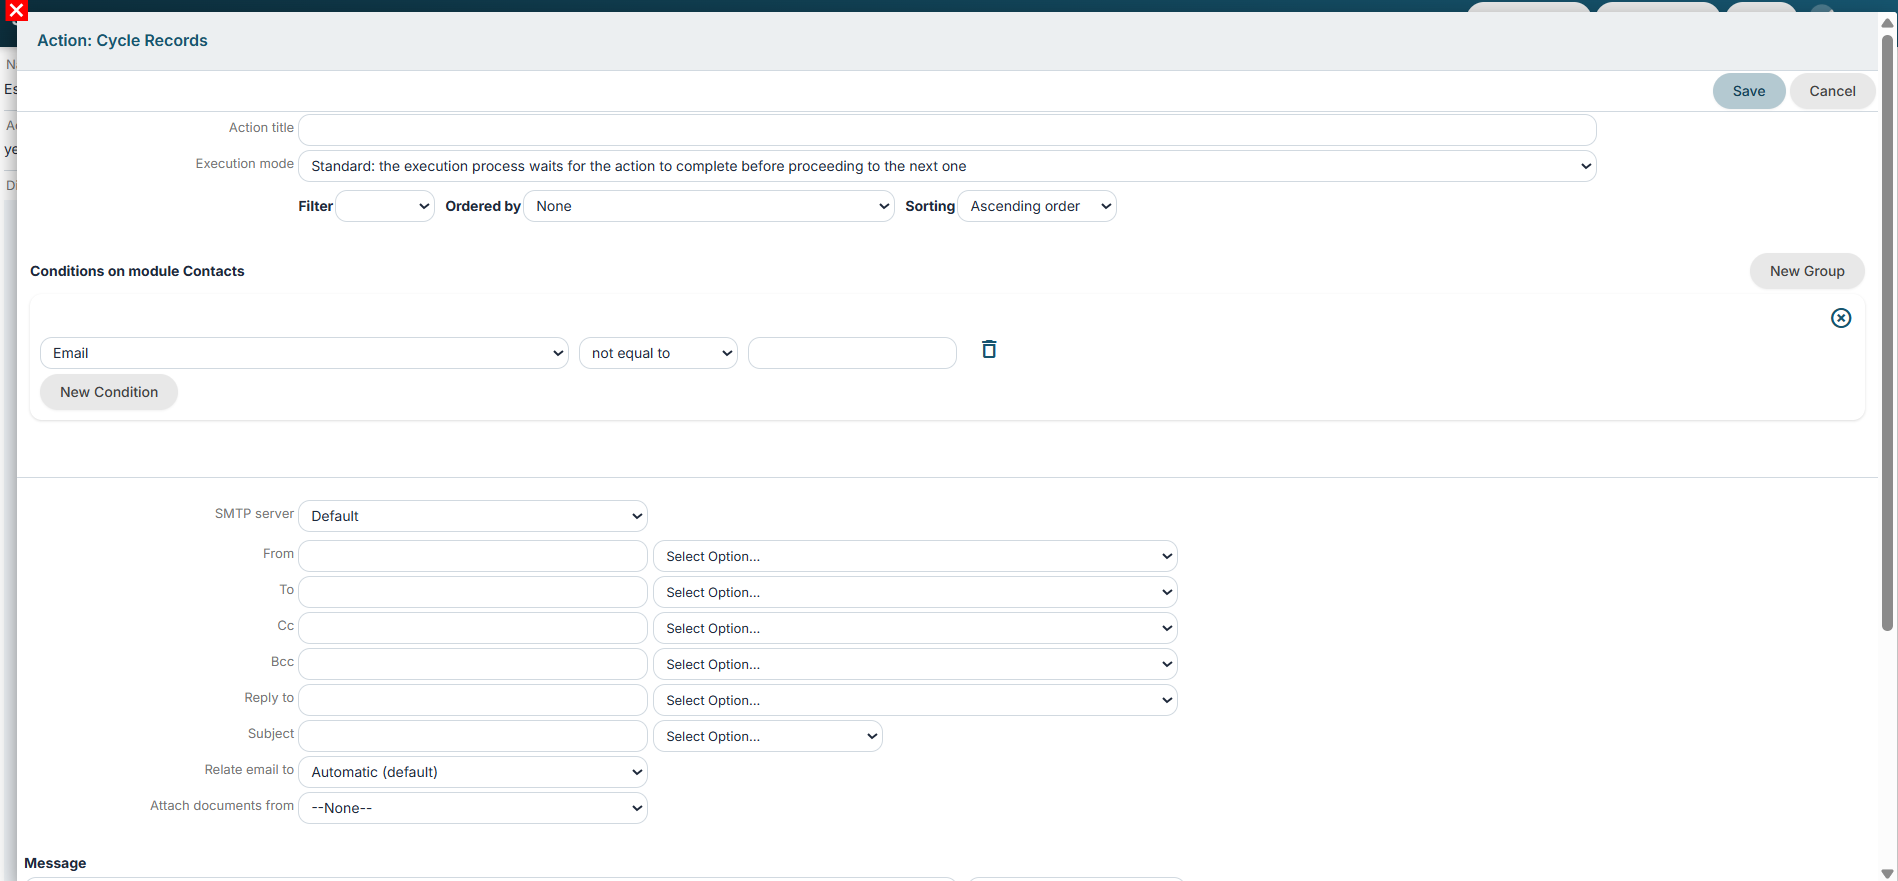
Task: Open Attach documents from dropdown
Action: point(473,808)
